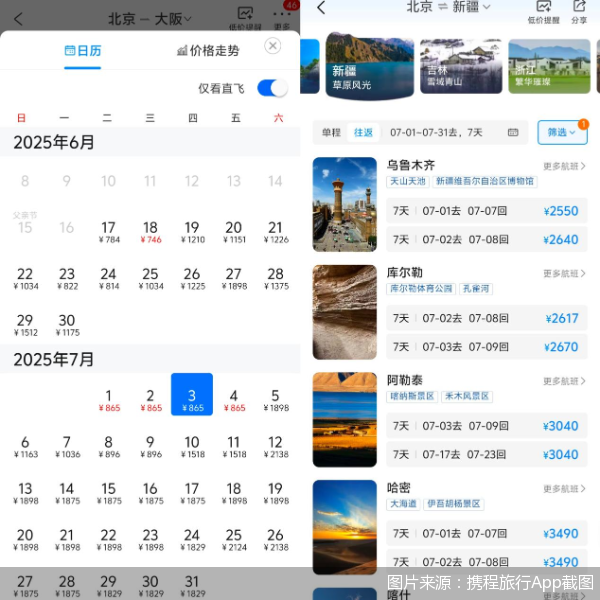600x600 pixels.
Task: Pick July 5 priced ¥1898
Action: click(276, 400)
